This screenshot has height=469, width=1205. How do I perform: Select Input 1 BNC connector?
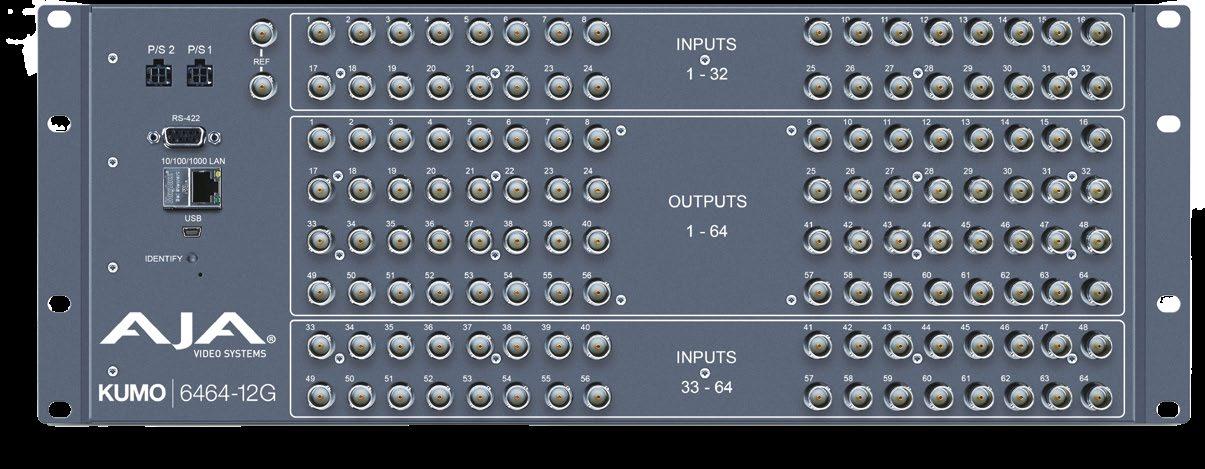320,33
